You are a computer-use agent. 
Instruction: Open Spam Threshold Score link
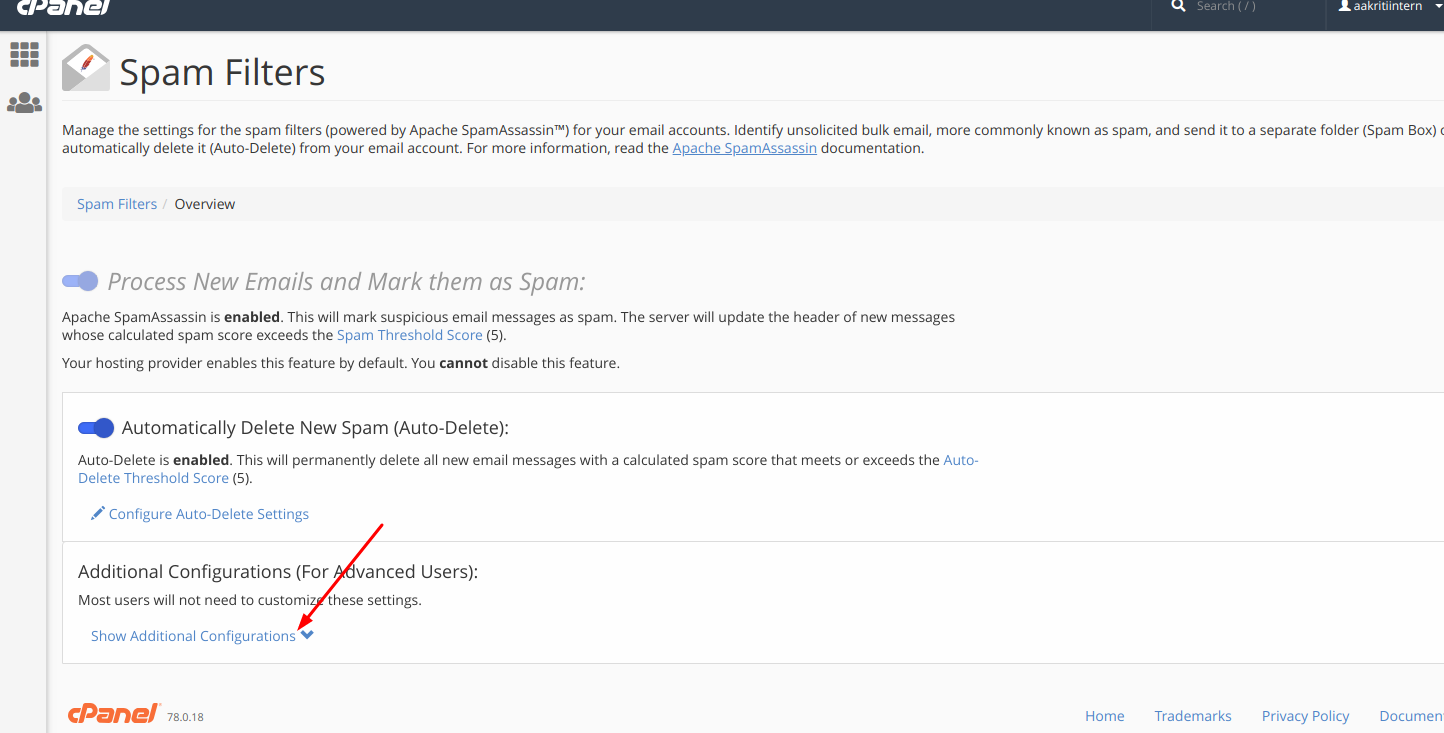(410, 335)
